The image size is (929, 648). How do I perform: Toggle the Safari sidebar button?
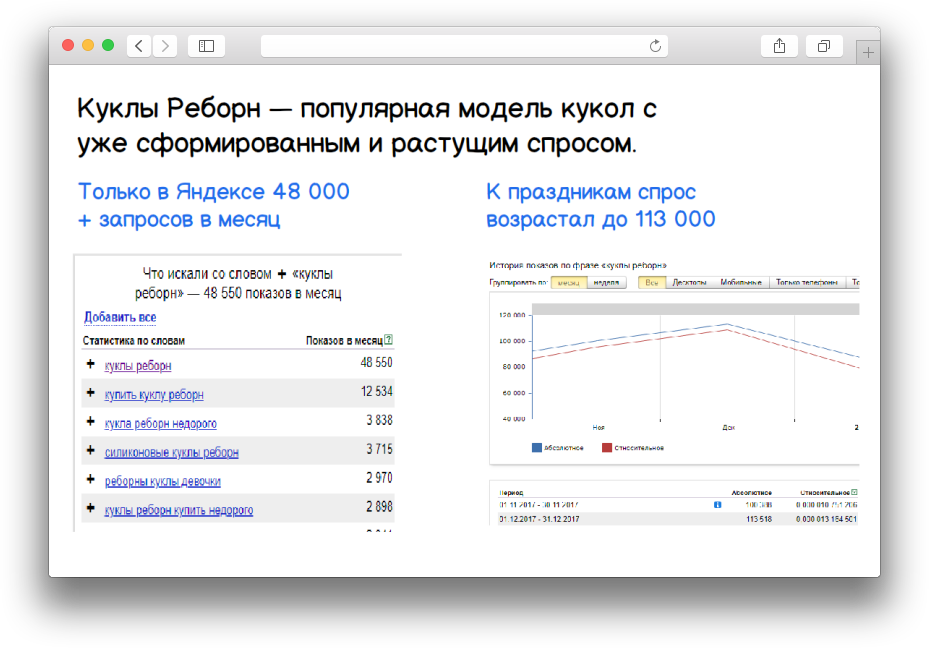[x=206, y=46]
